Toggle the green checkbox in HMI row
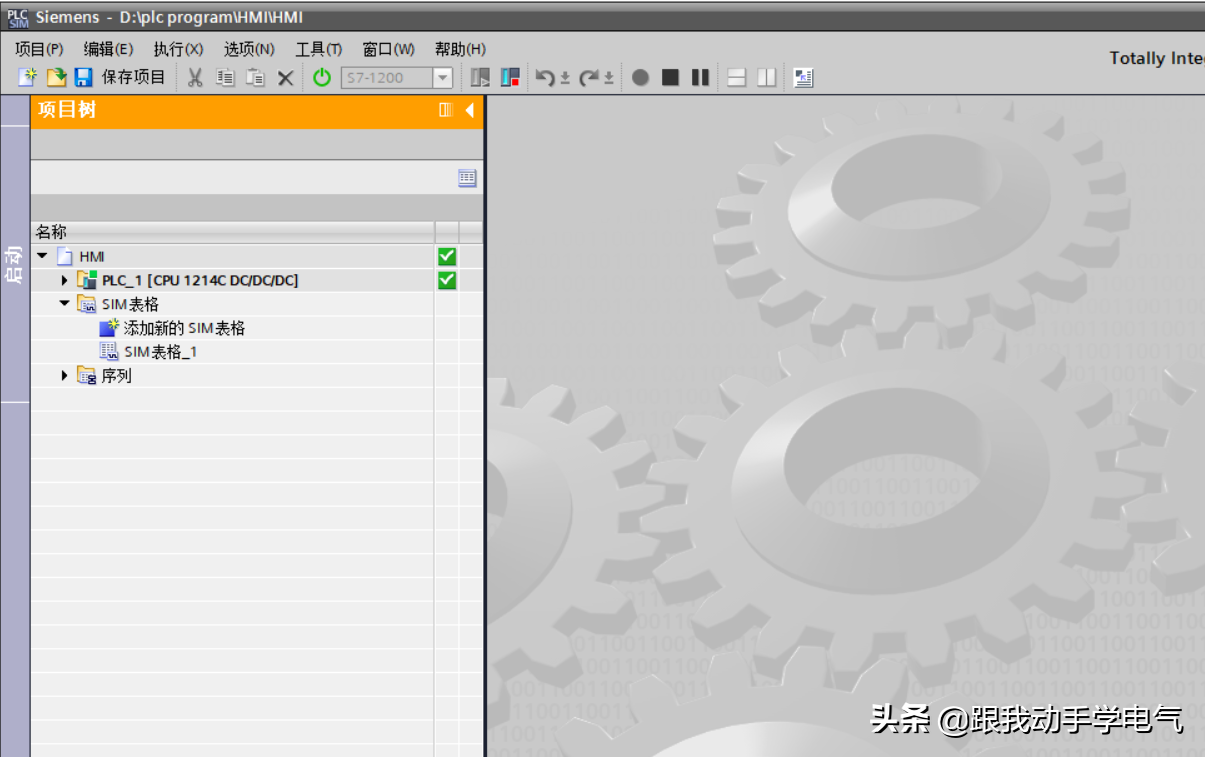Image resolution: width=1205 pixels, height=757 pixels. [447, 257]
